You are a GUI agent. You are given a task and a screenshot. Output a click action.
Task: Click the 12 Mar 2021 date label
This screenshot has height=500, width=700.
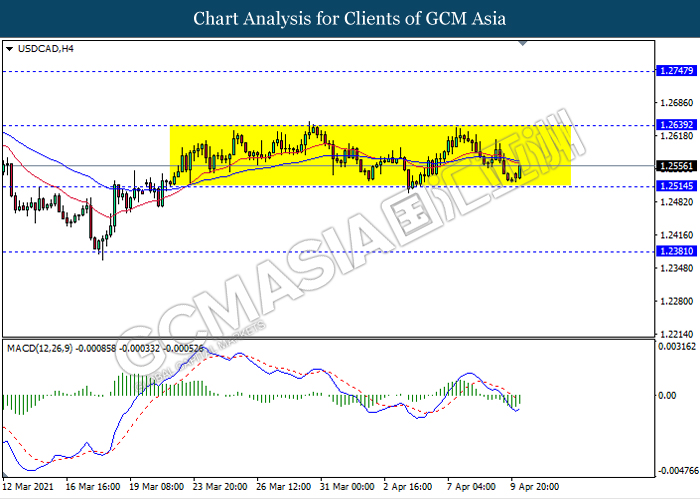tap(28, 487)
